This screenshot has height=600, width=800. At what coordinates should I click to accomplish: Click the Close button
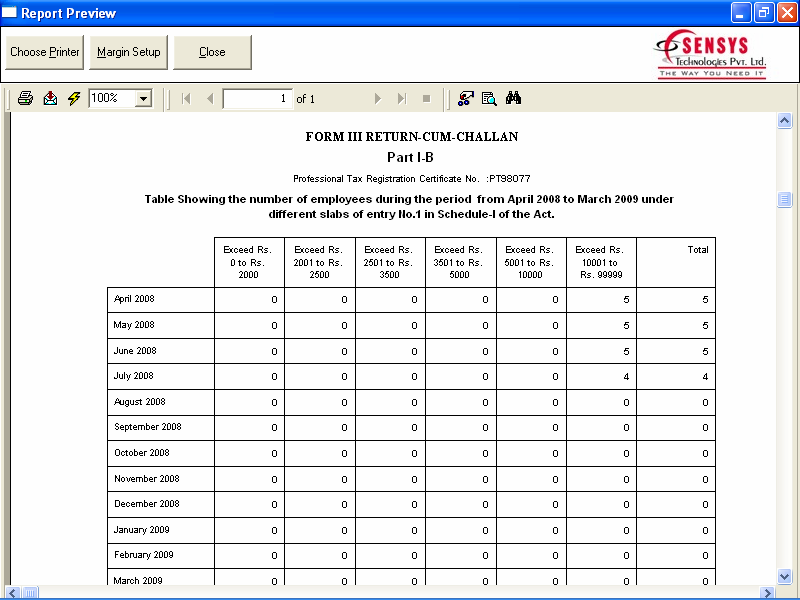(x=212, y=52)
